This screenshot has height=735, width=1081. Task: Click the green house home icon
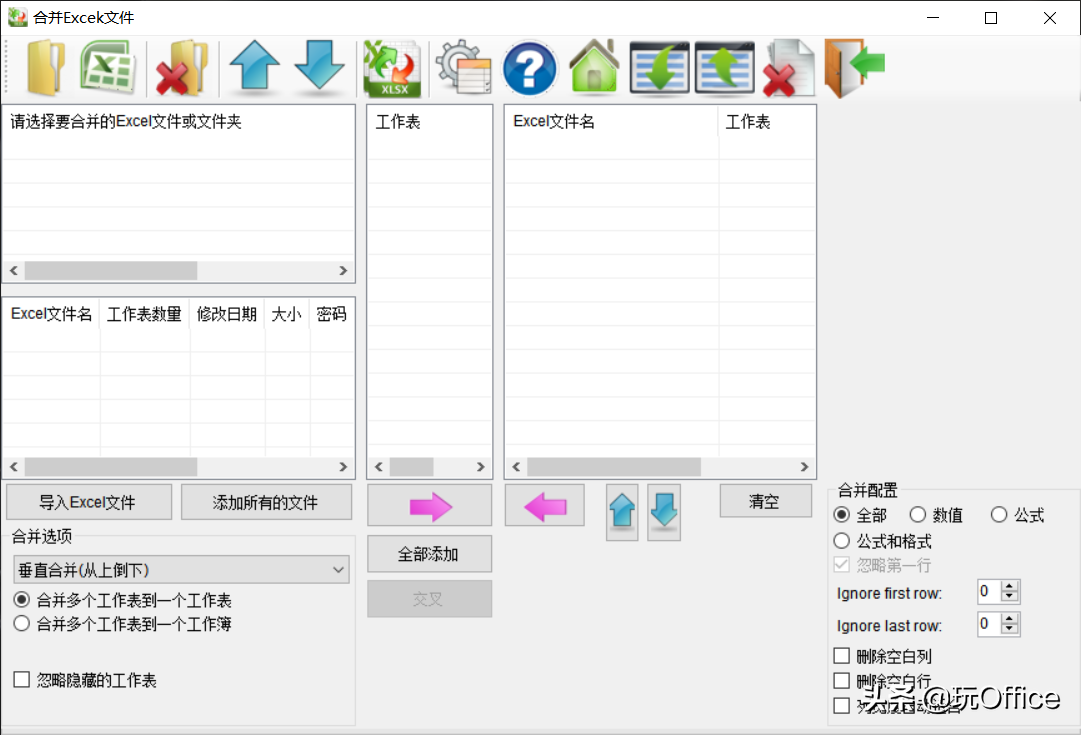click(594, 66)
